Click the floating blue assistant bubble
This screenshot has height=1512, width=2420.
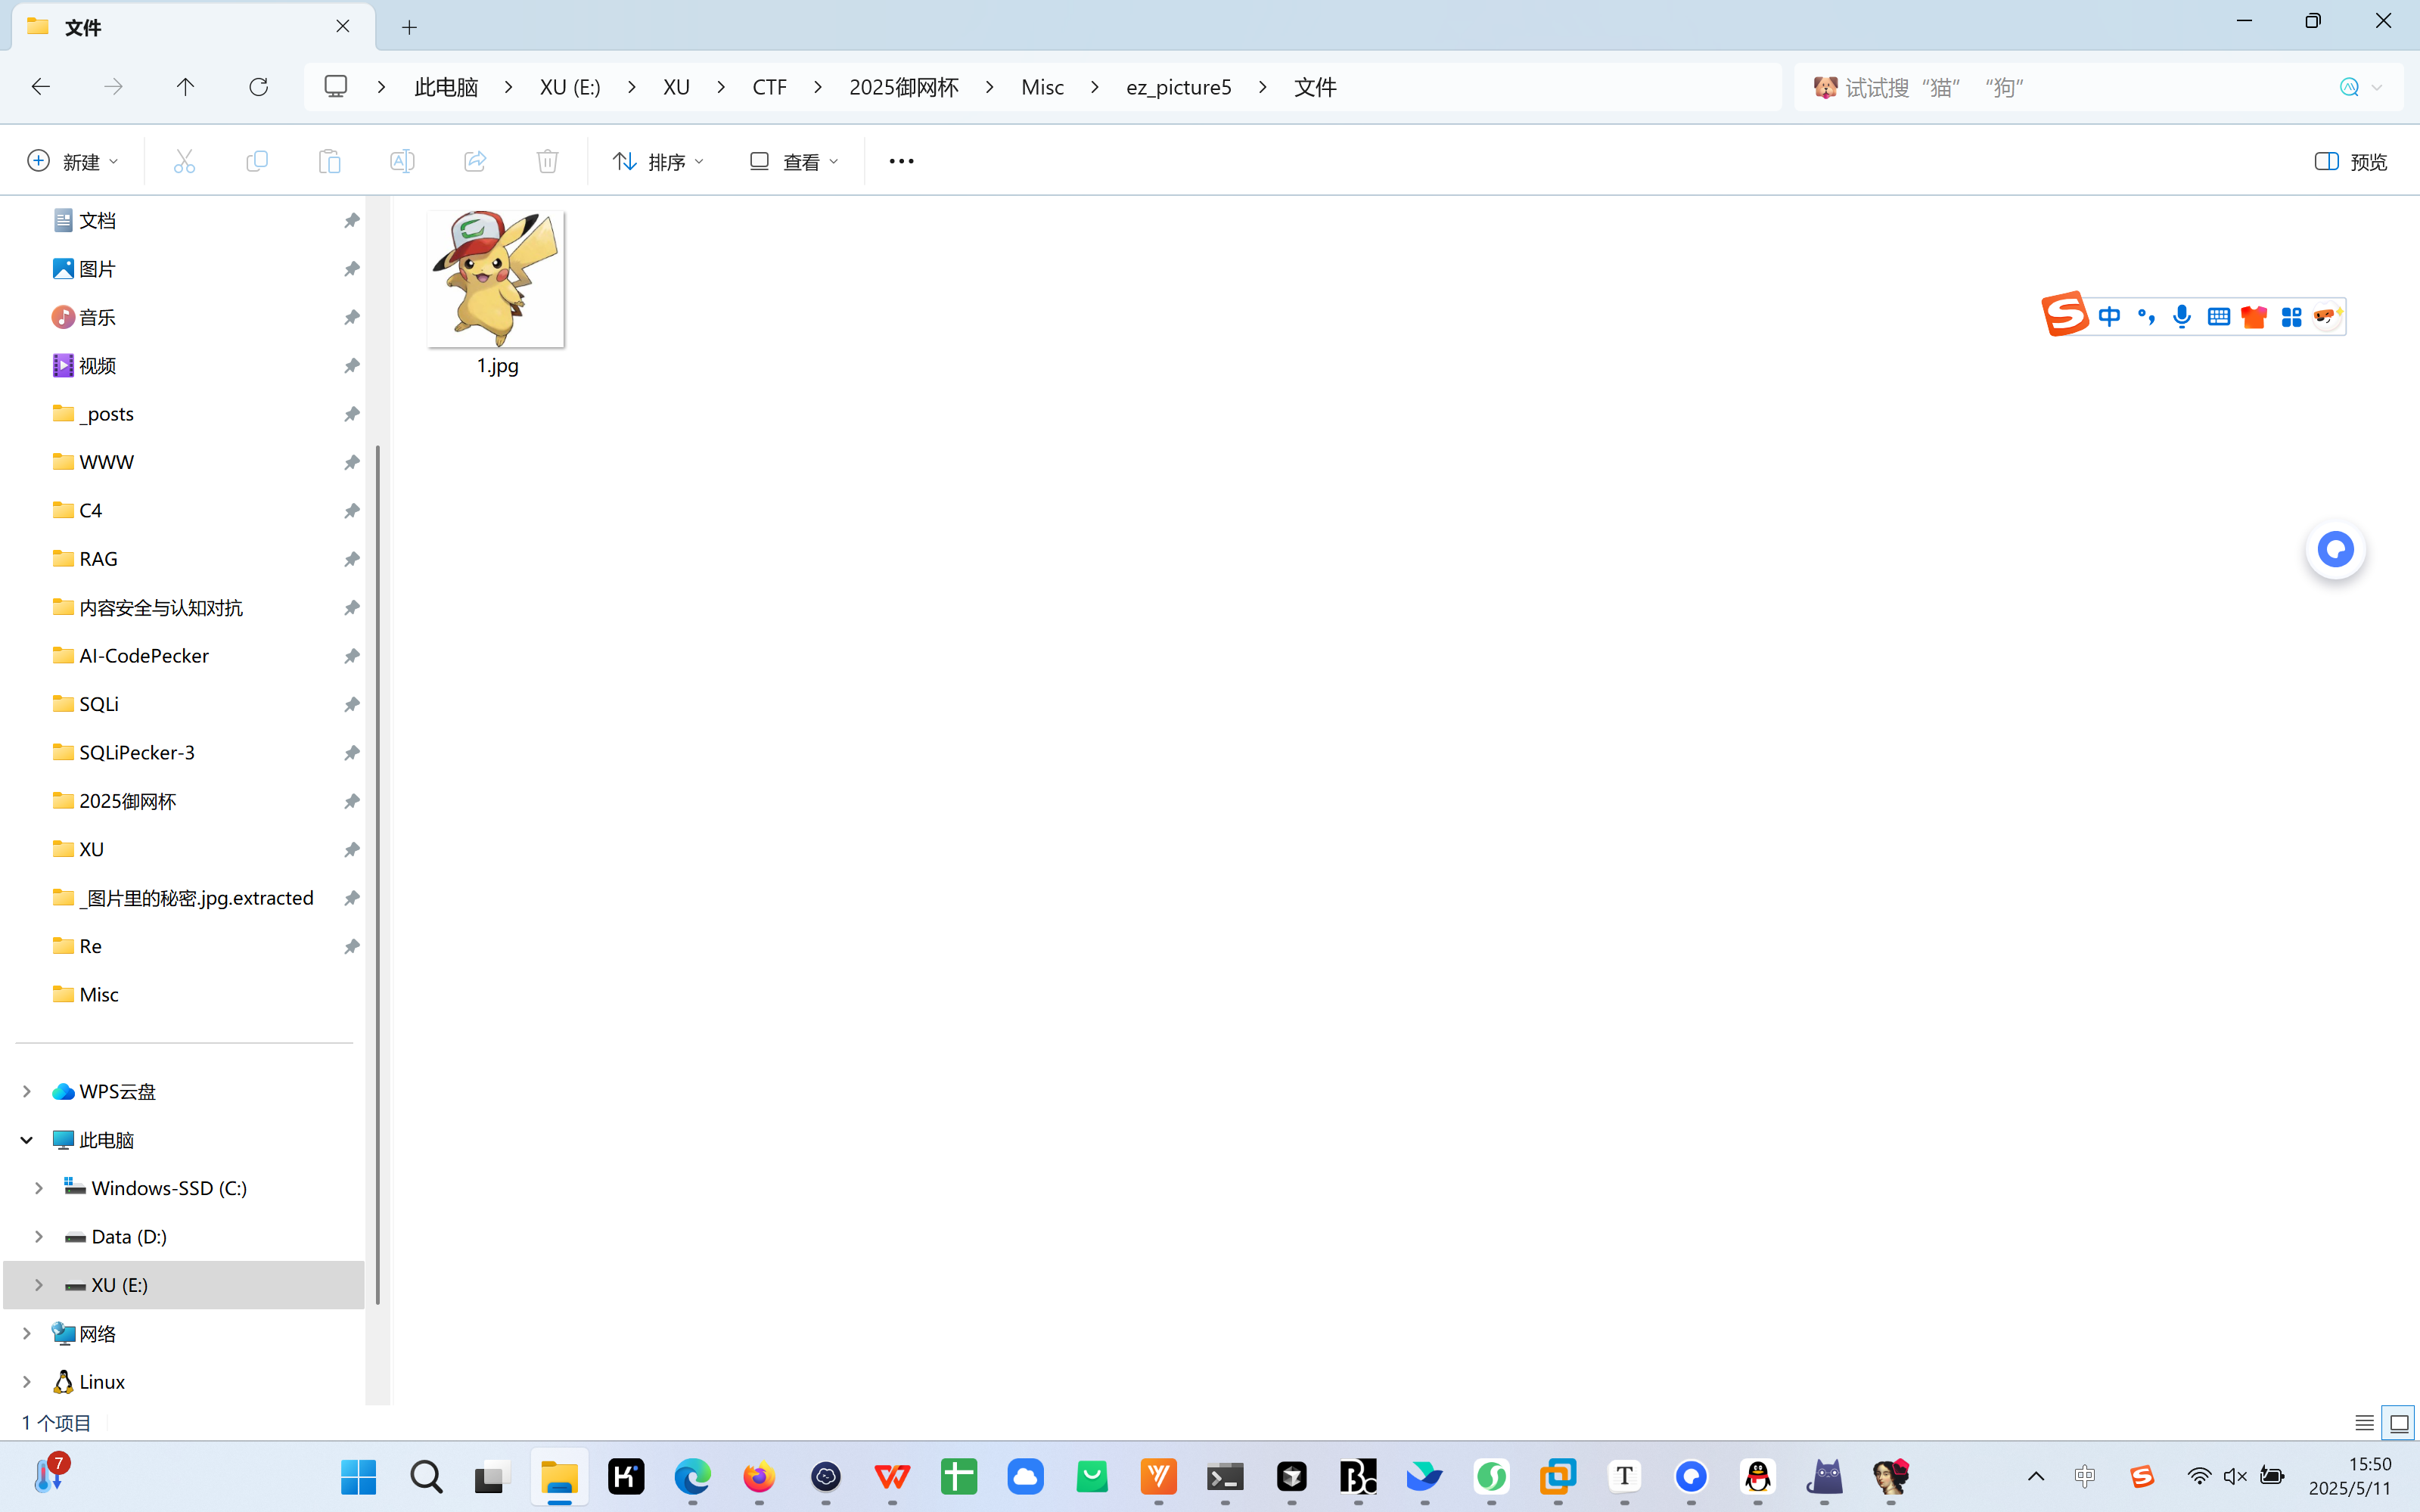(2336, 549)
